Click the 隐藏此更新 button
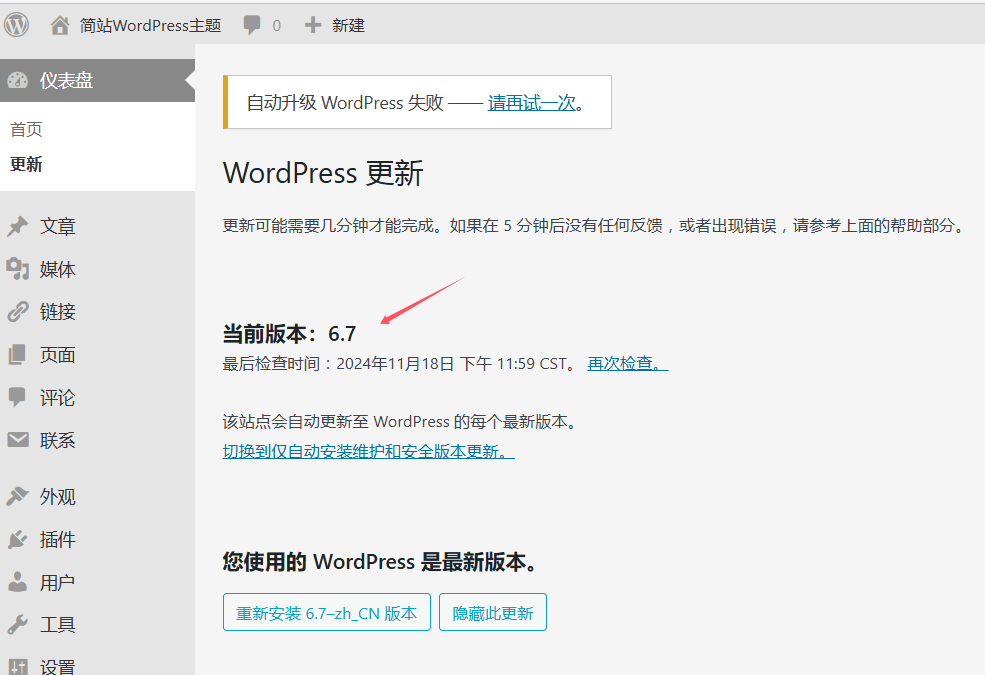The height and width of the screenshot is (675, 985). [x=493, y=612]
